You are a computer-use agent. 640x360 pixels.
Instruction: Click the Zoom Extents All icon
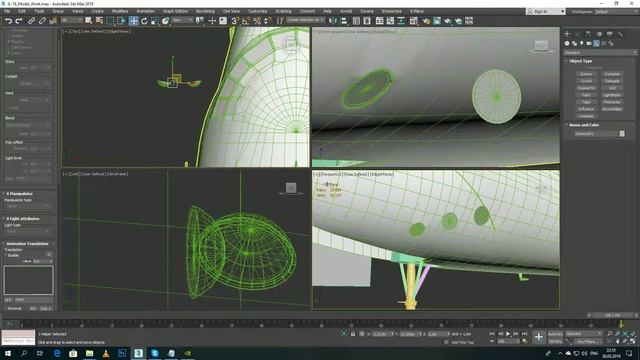(633, 334)
